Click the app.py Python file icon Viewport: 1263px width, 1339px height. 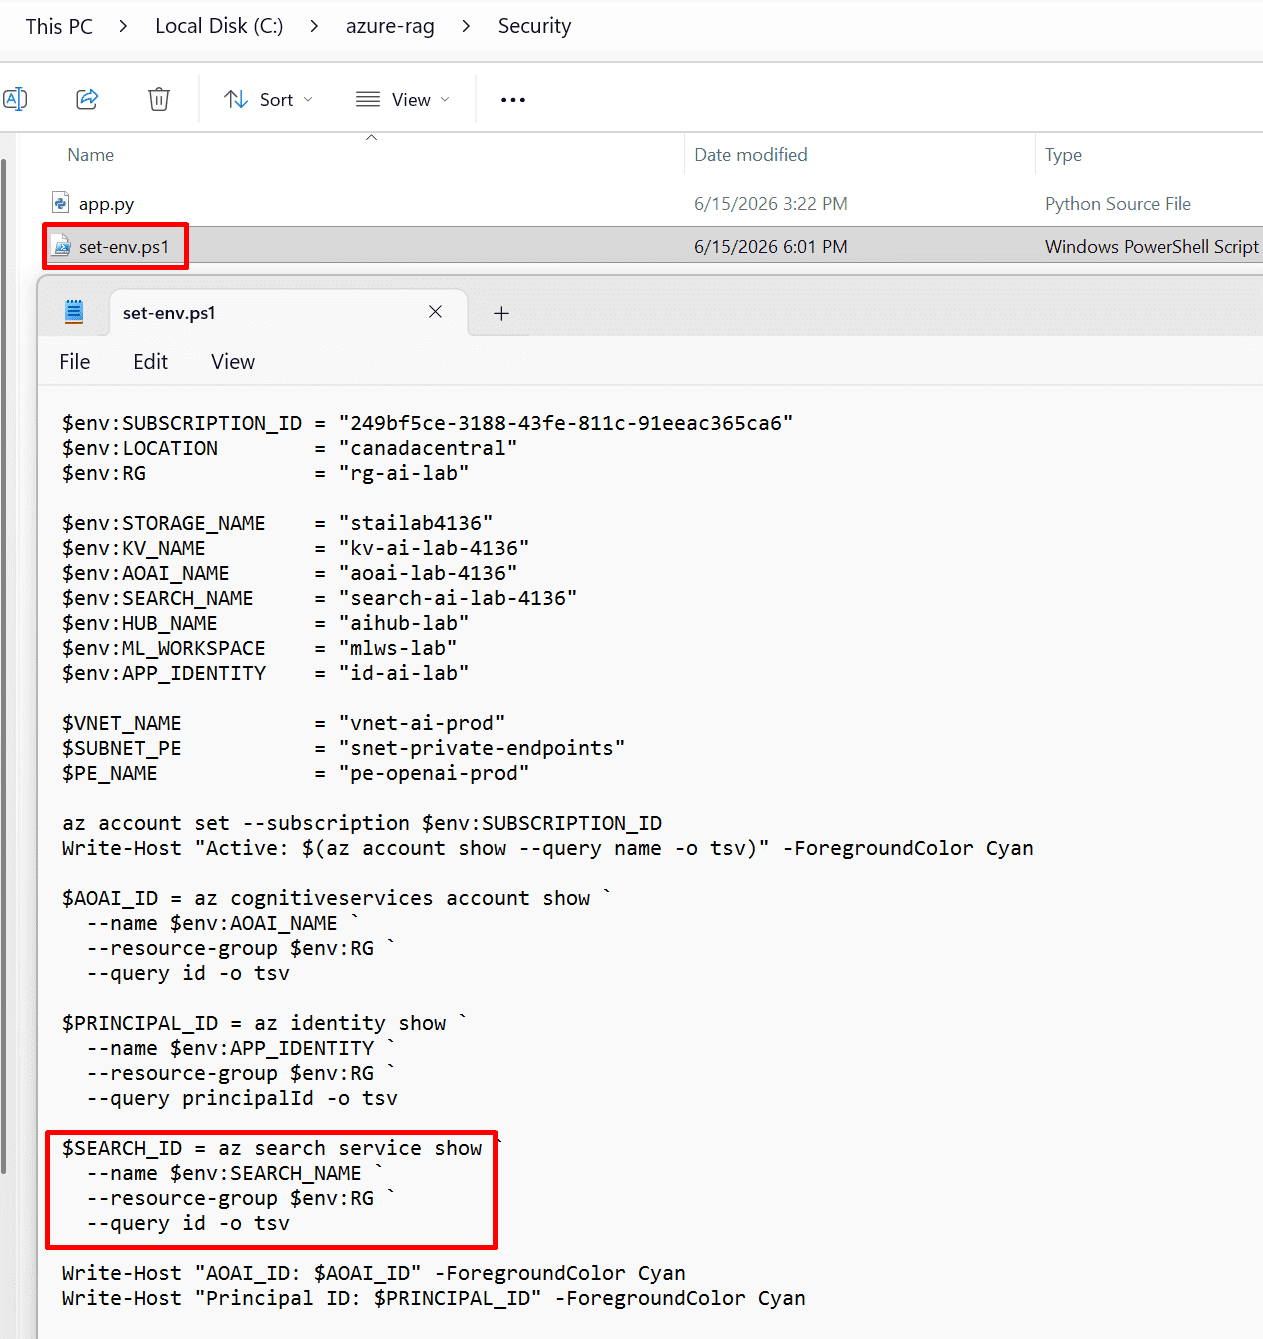pos(61,203)
